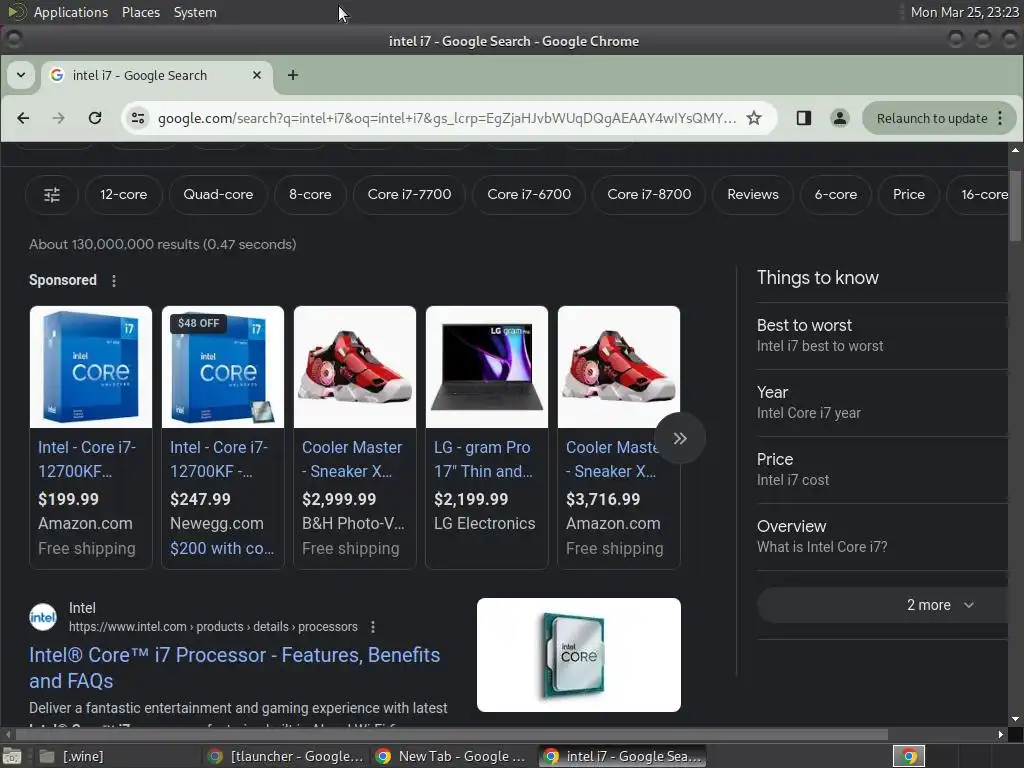
Task: Open three-dot menu beside intel.com result
Action: click(x=373, y=627)
